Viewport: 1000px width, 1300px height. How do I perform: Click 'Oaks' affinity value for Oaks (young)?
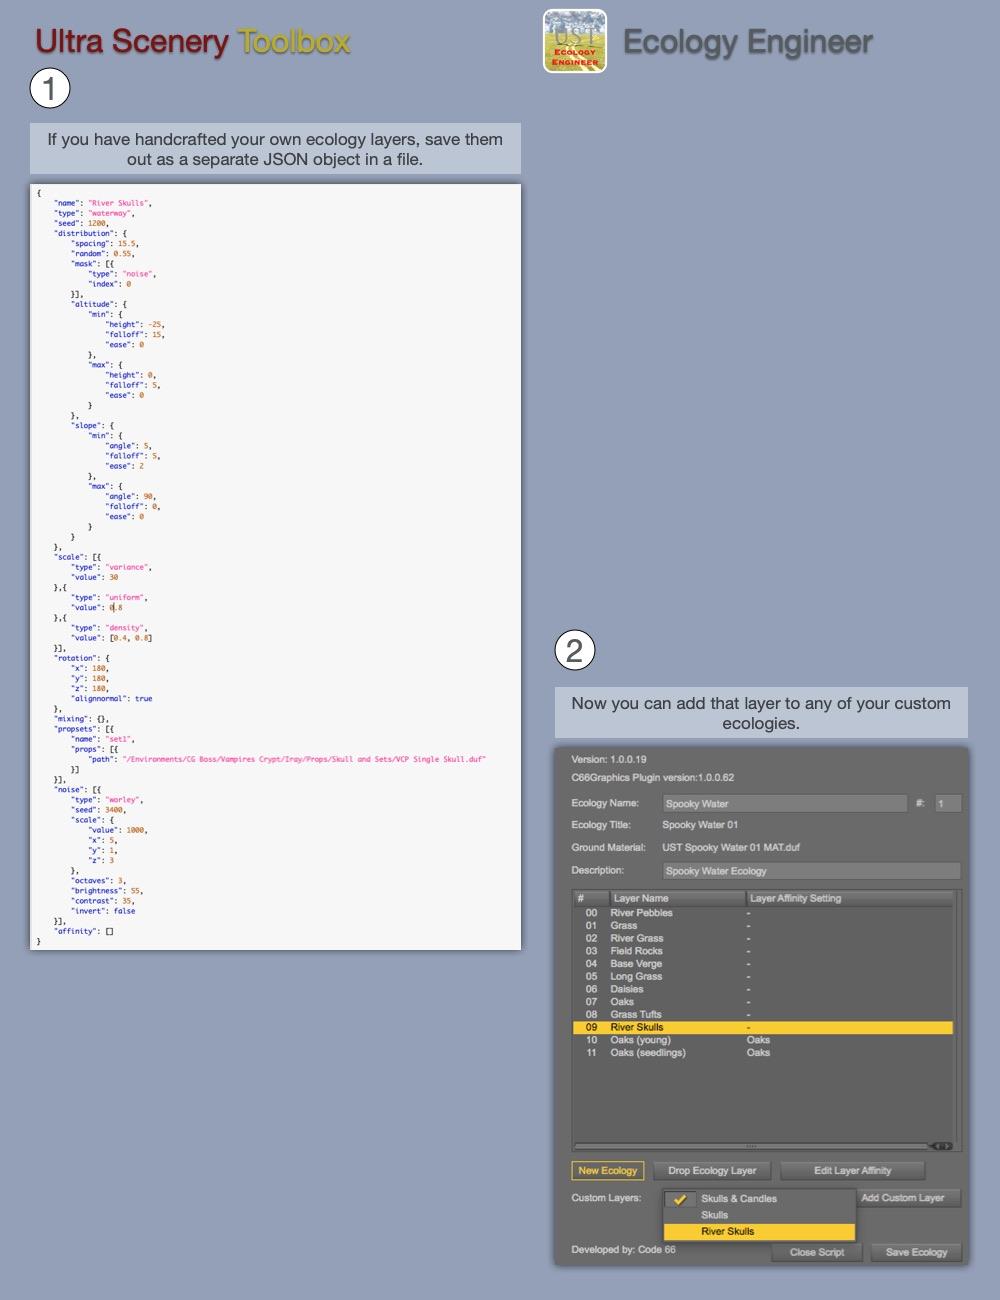tap(758, 1040)
